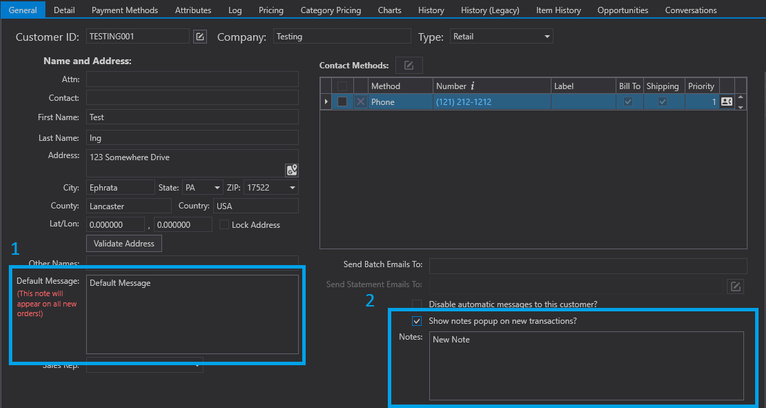Click the row indicator arrow of Phone row
Viewport: 766px width, 408px height.
[x=326, y=102]
